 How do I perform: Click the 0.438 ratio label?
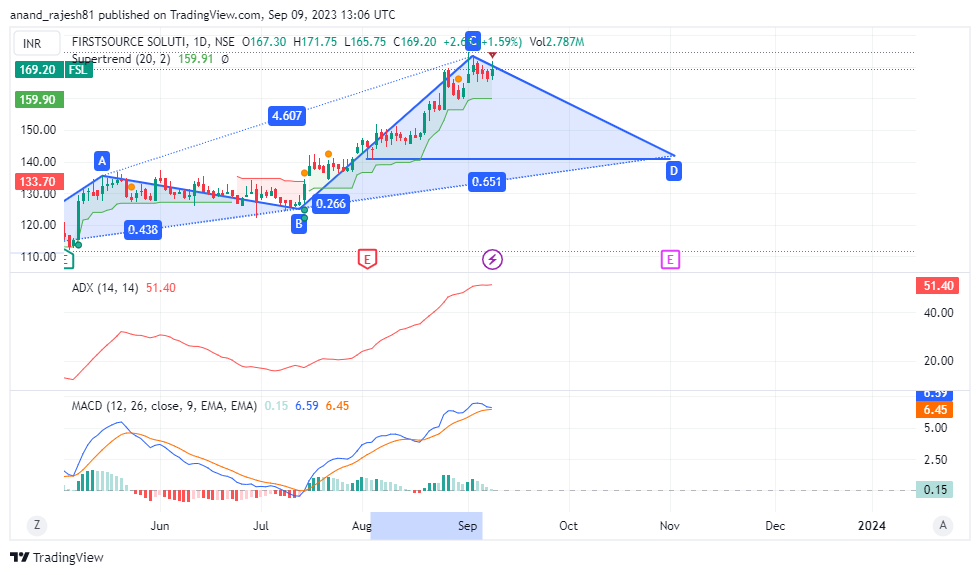coord(143,230)
